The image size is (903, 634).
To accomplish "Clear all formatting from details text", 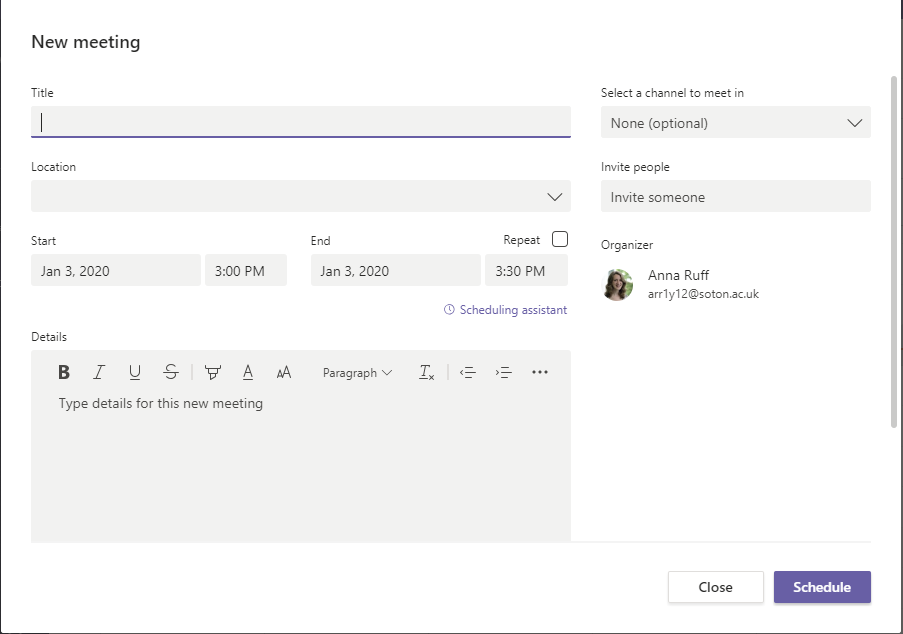I will coord(426,372).
